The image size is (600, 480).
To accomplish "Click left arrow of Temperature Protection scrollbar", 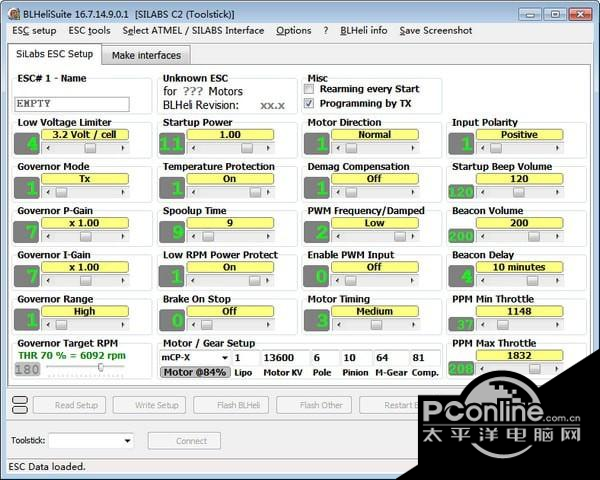I will (193, 192).
